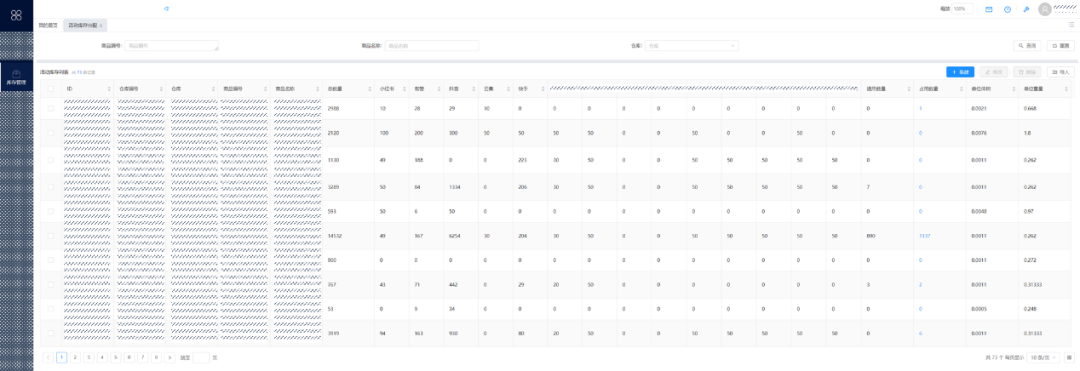The height and width of the screenshot is (371, 1080).
Task: Sort by the ID column
Action: (109, 89)
